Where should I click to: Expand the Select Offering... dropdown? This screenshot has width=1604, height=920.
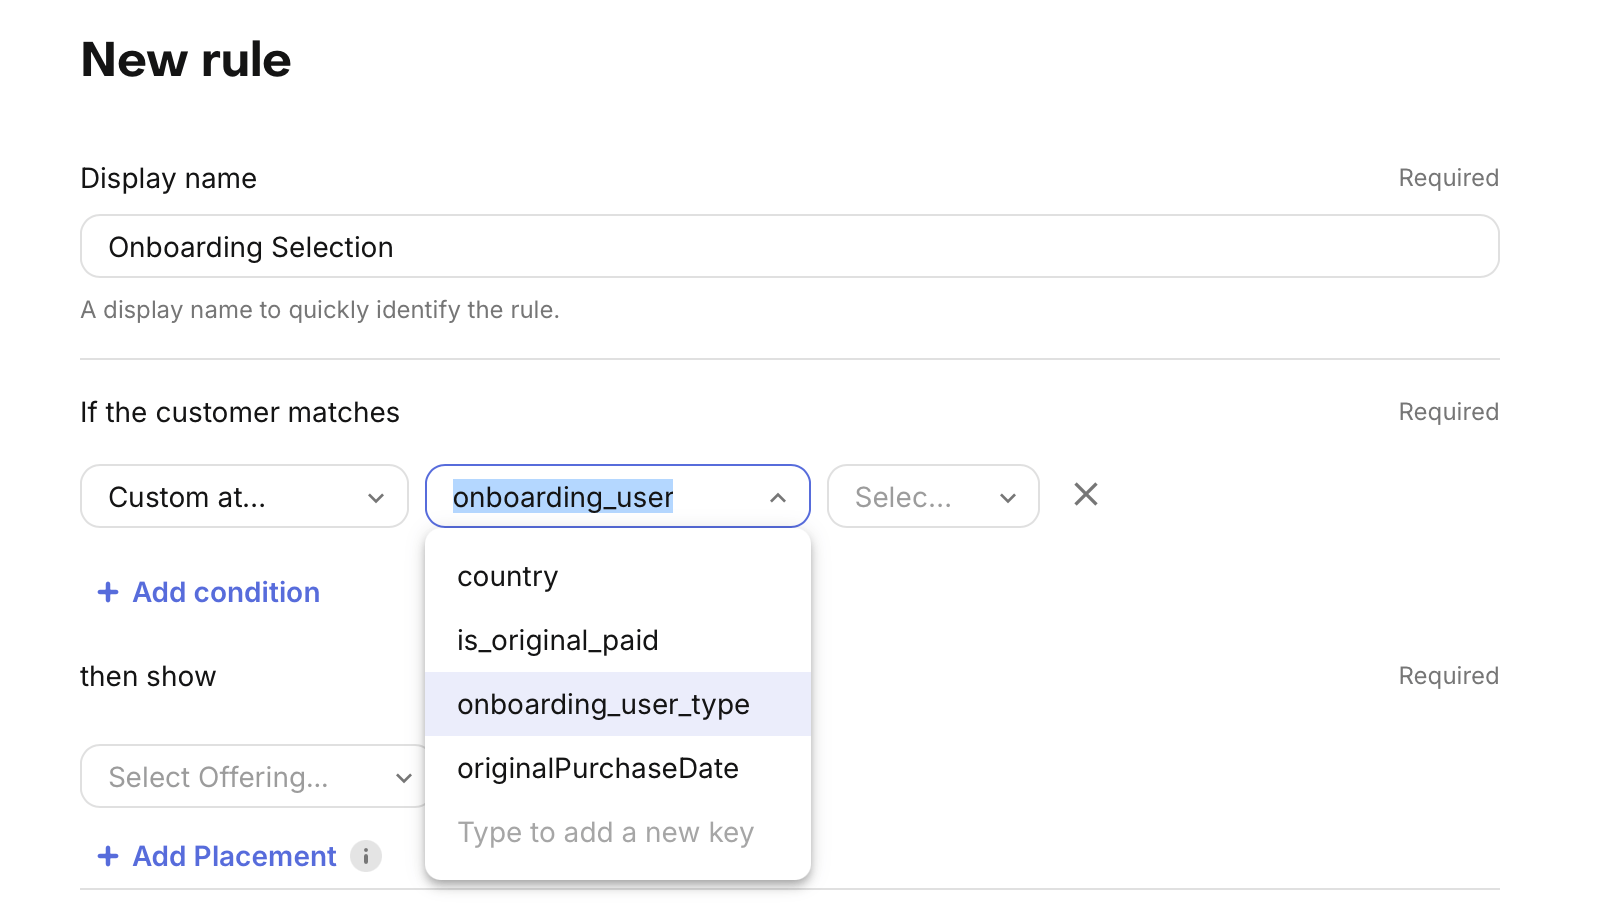coord(240,777)
